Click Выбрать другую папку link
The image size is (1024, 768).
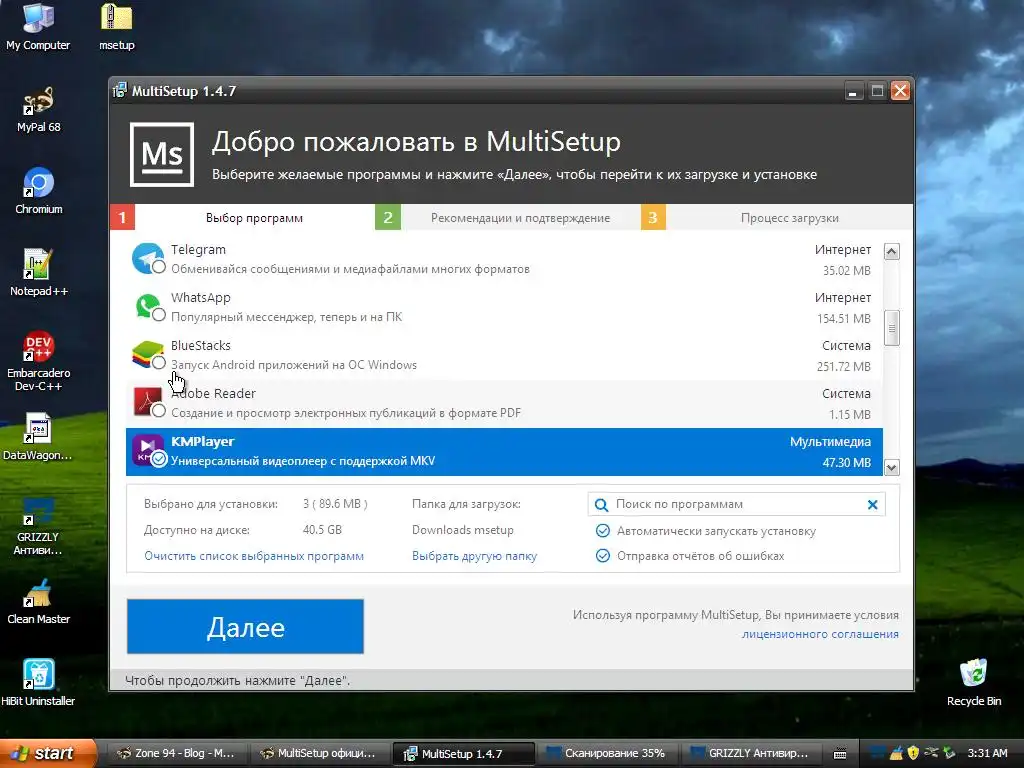(x=475, y=556)
